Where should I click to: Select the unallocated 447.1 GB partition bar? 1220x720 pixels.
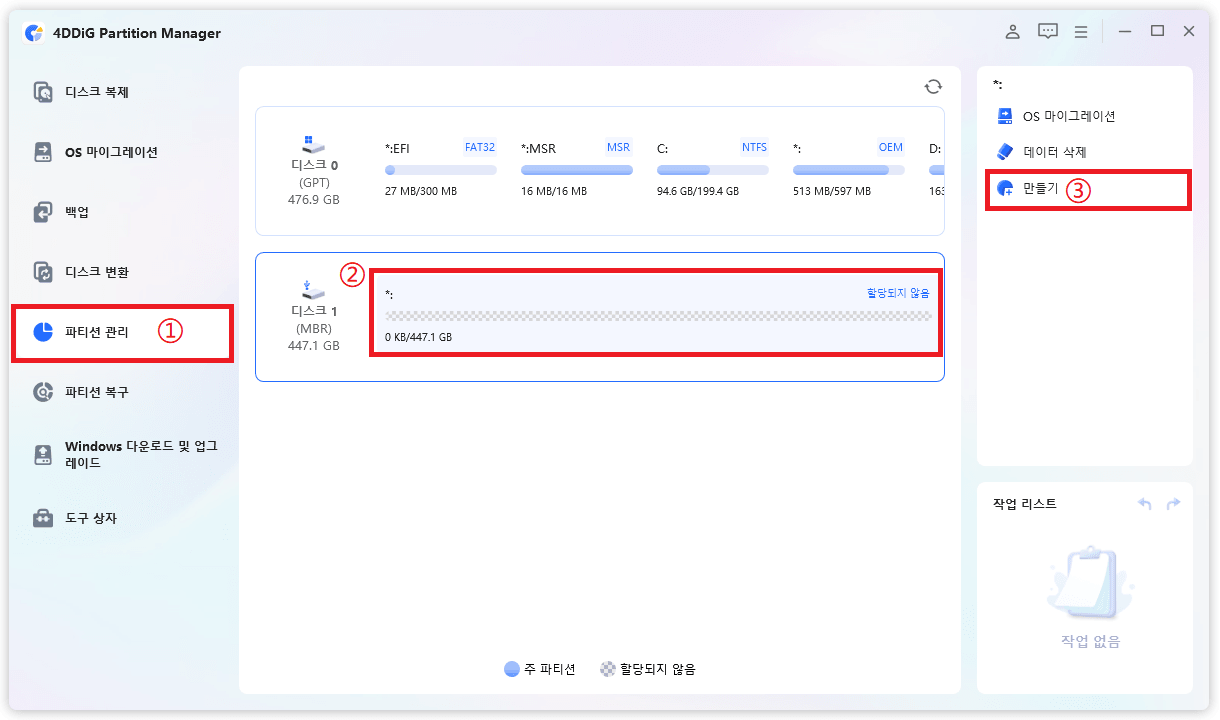tap(657, 316)
